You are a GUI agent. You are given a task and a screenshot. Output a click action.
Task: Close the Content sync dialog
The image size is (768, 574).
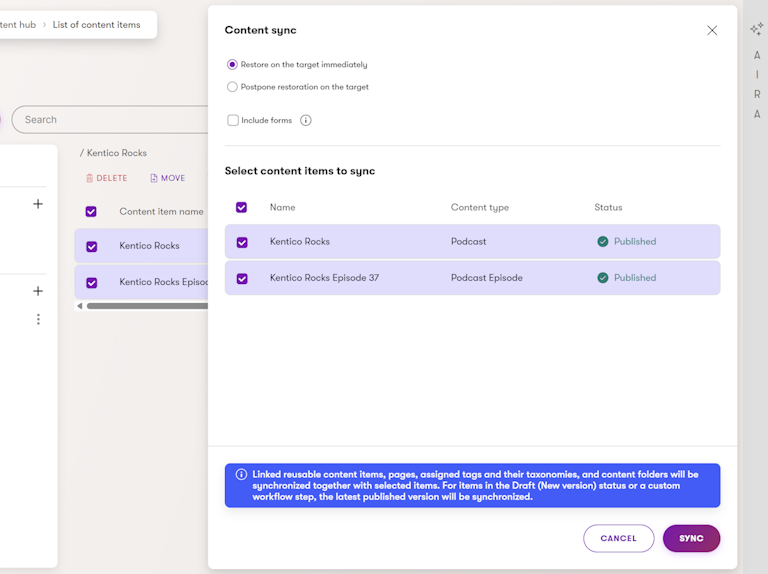pyautogui.click(x=712, y=30)
